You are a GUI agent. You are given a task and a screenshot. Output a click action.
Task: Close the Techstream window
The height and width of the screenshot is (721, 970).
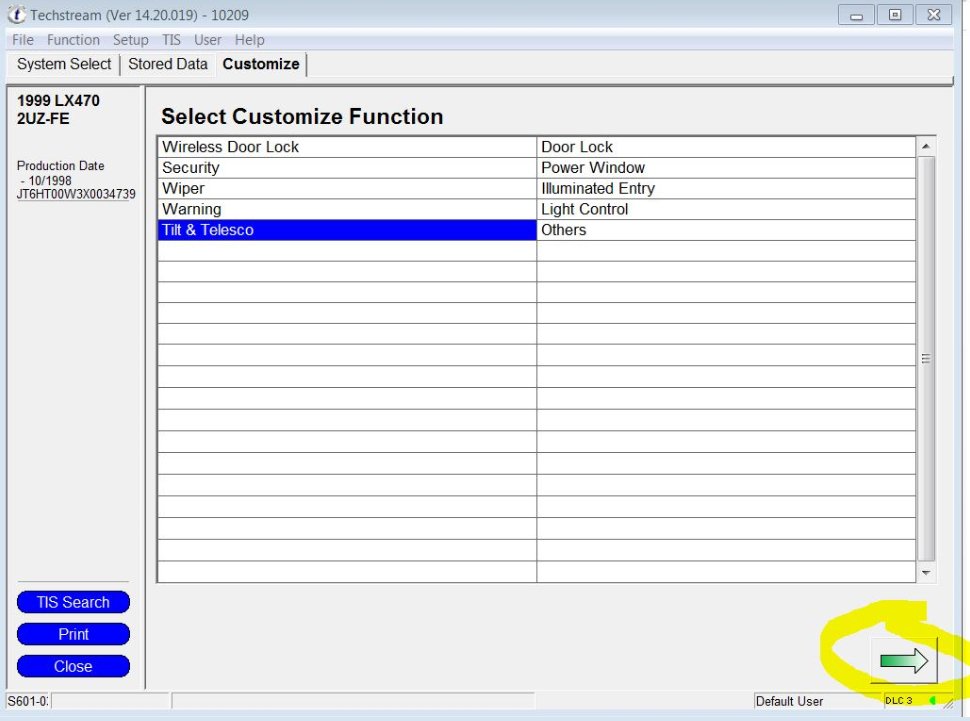coord(934,15)
